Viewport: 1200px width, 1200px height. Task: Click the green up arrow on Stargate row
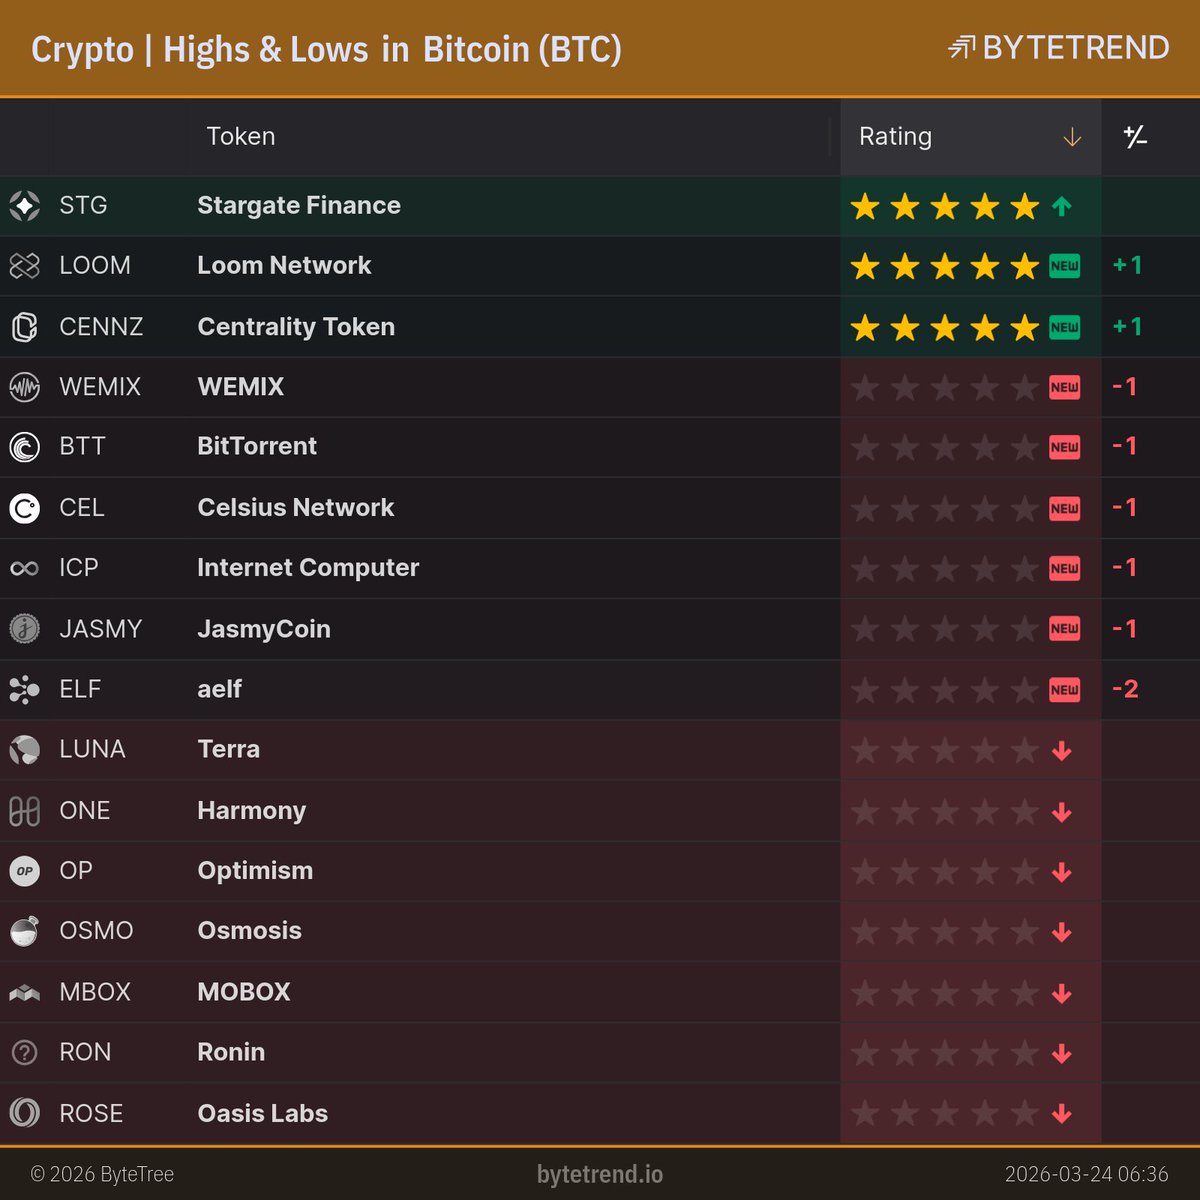(x=1062, y=207)
